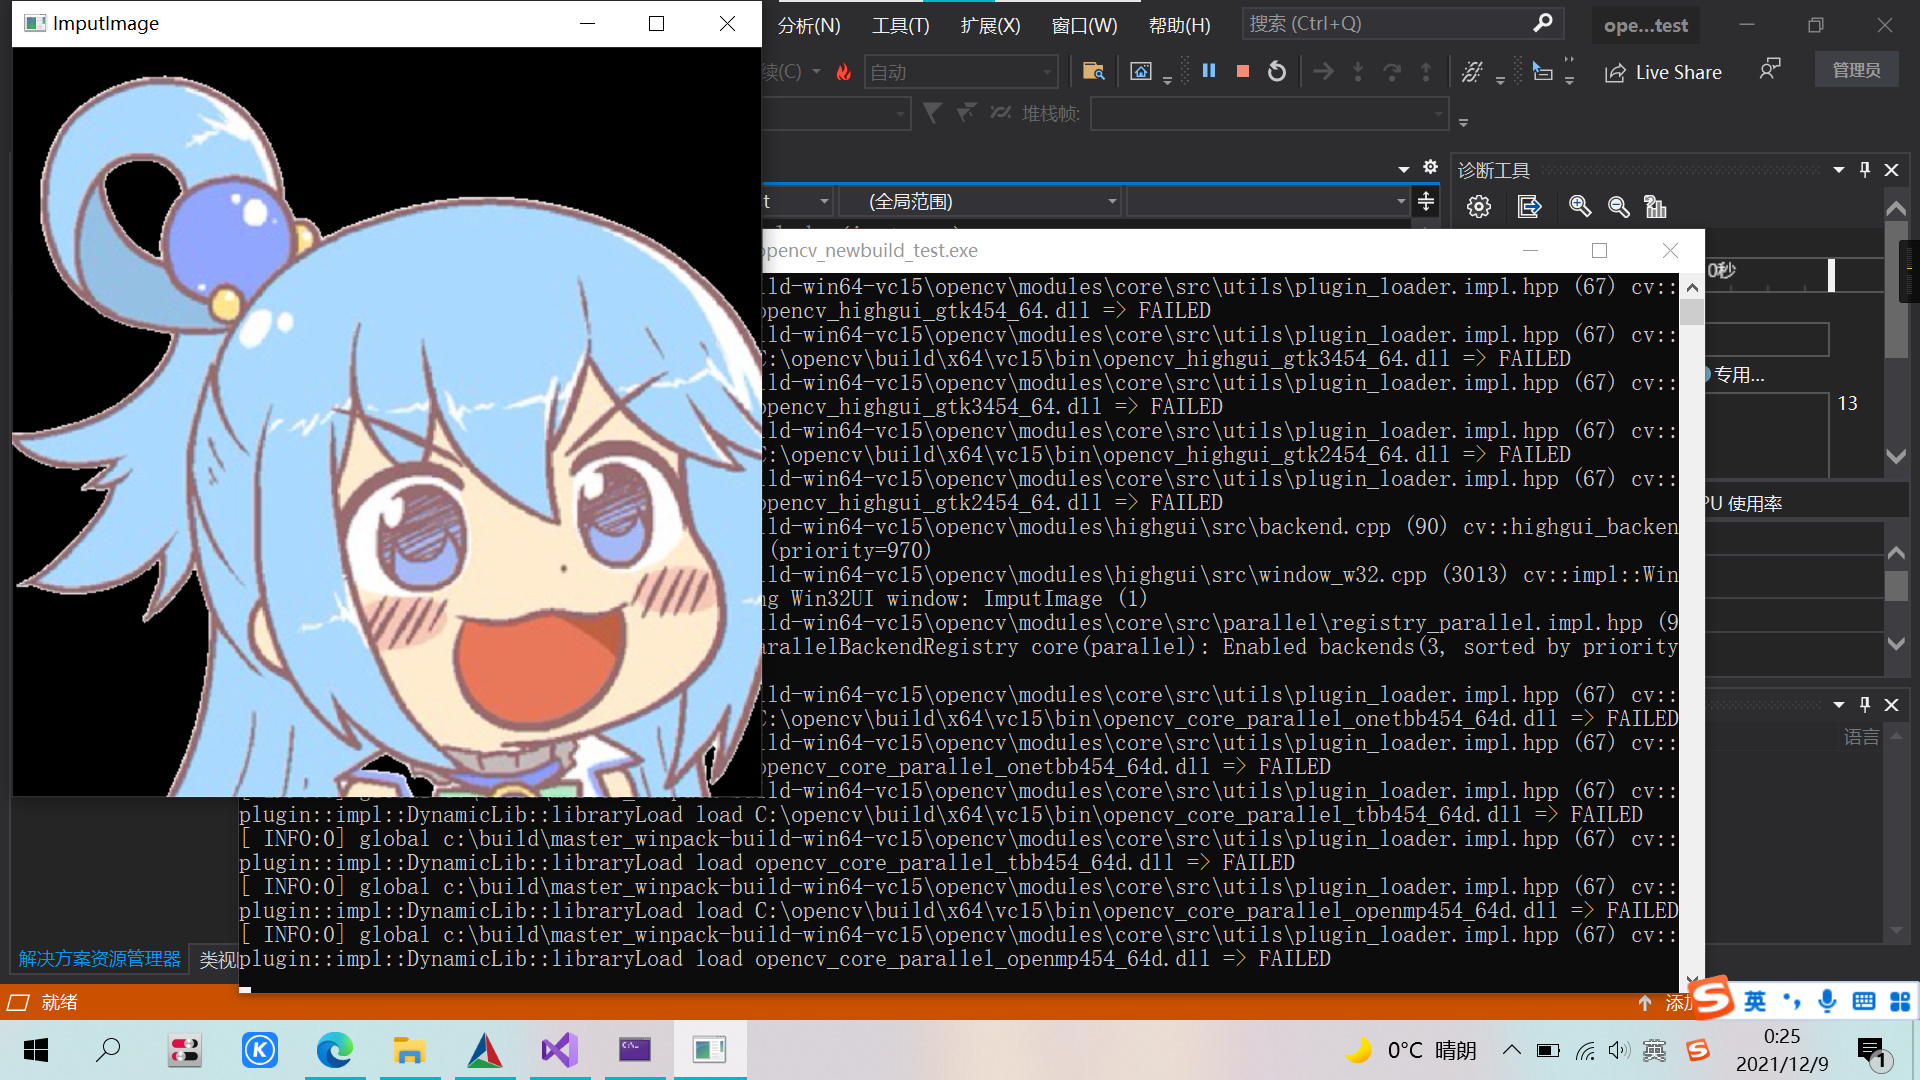The height and width of the screenshot is (1080, 1920).
Task: Open the Find in Files folder icon
Action: coord(1094,71)
